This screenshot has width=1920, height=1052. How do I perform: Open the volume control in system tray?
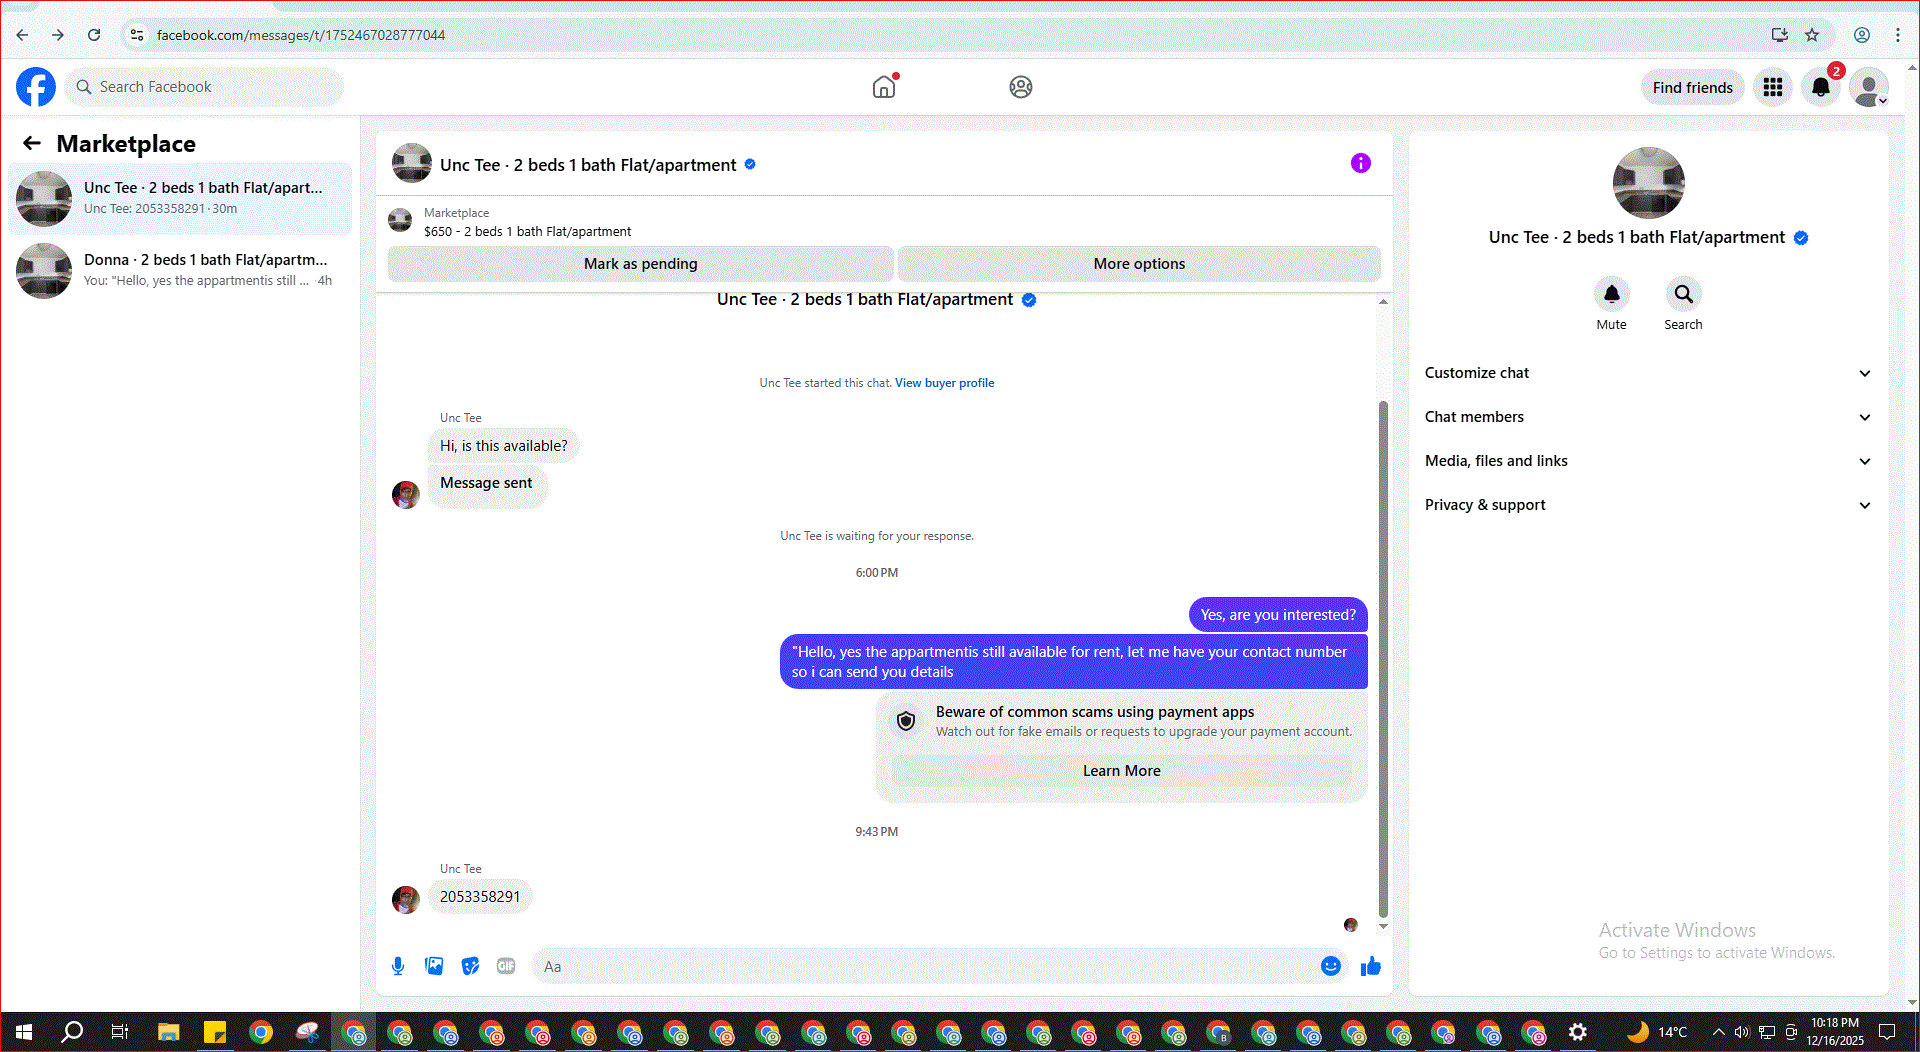pos(1742,1032)
